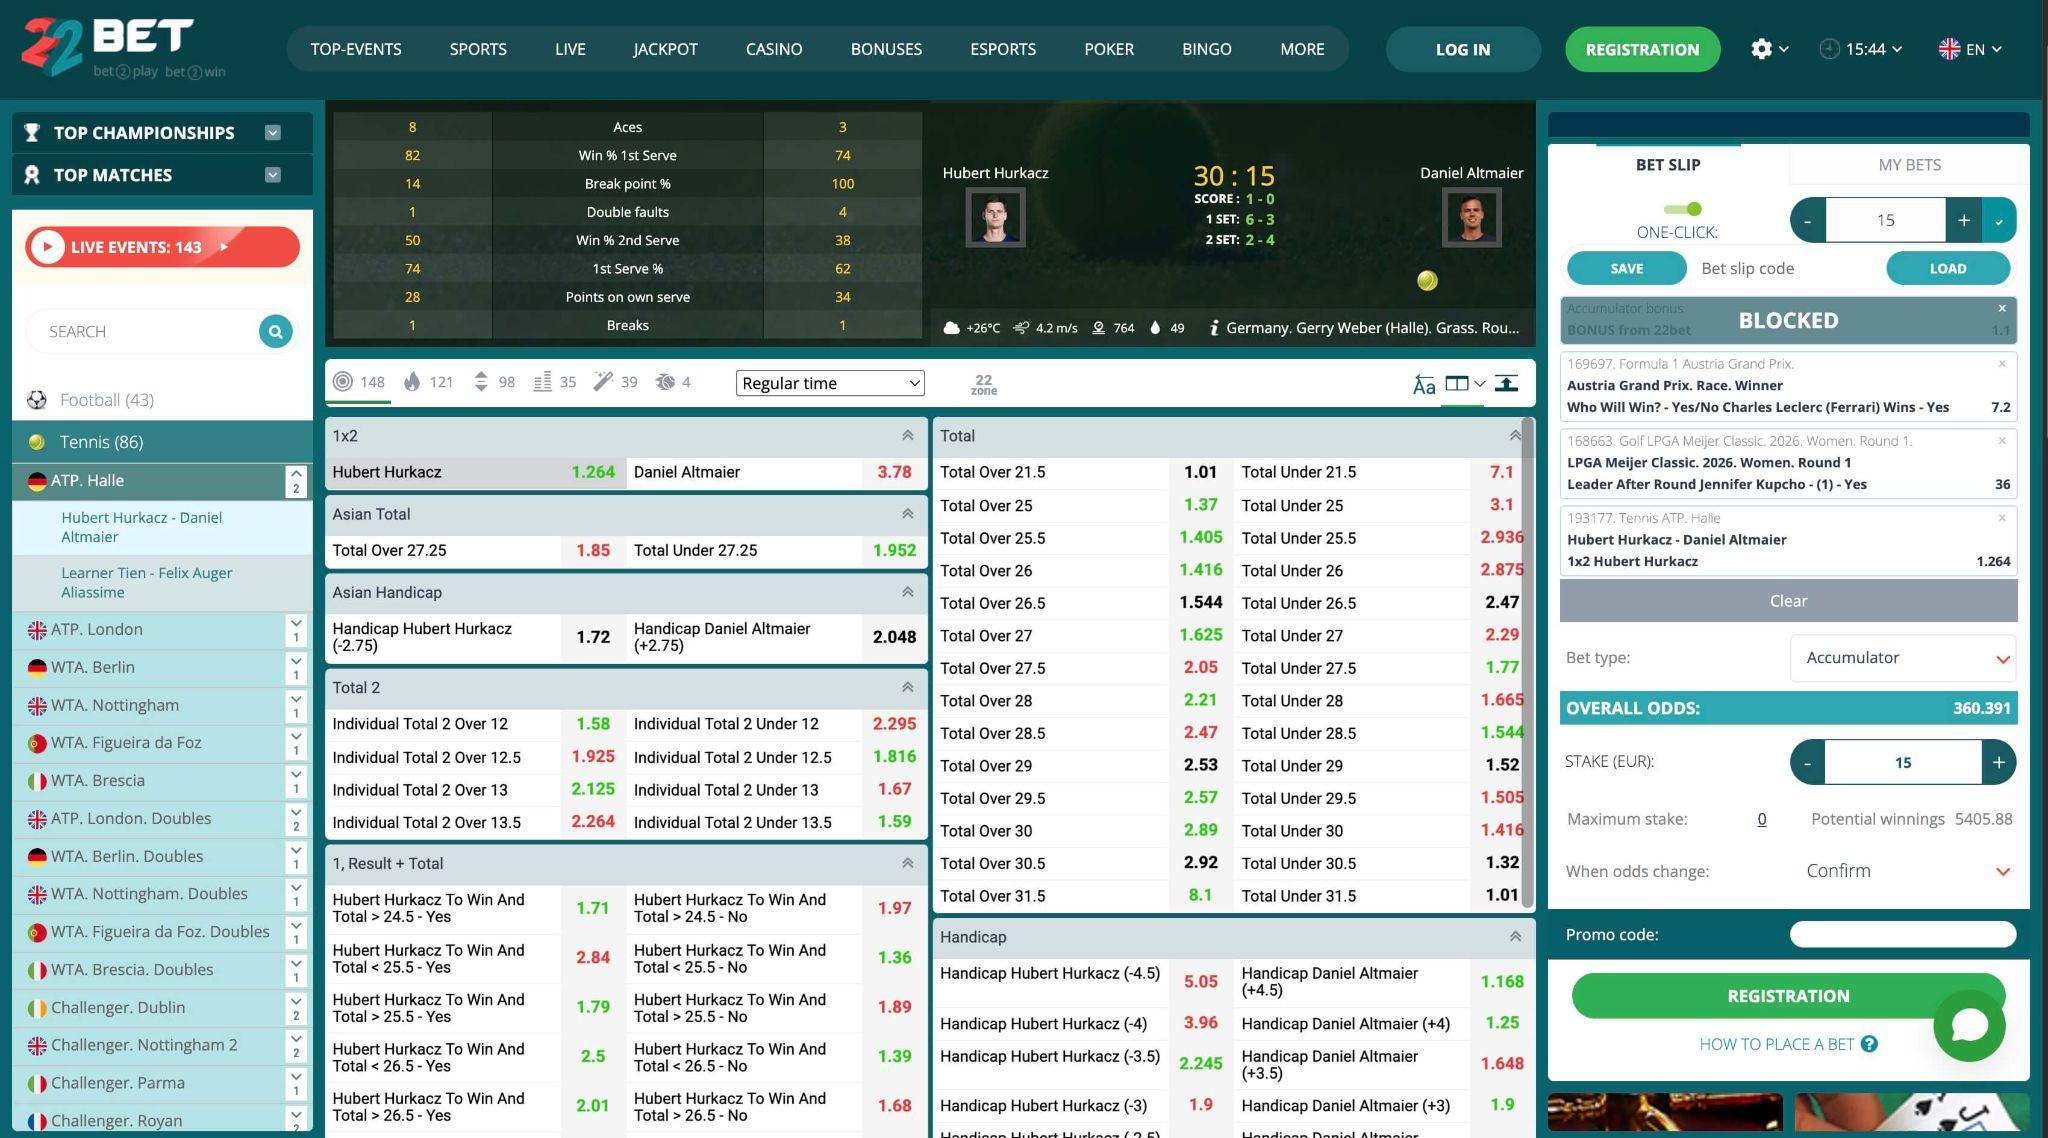Open the Bet type Accumulator dropdown
Screen dimensions: 2048x1138
pyautogui.click(x=1903, y=658)
